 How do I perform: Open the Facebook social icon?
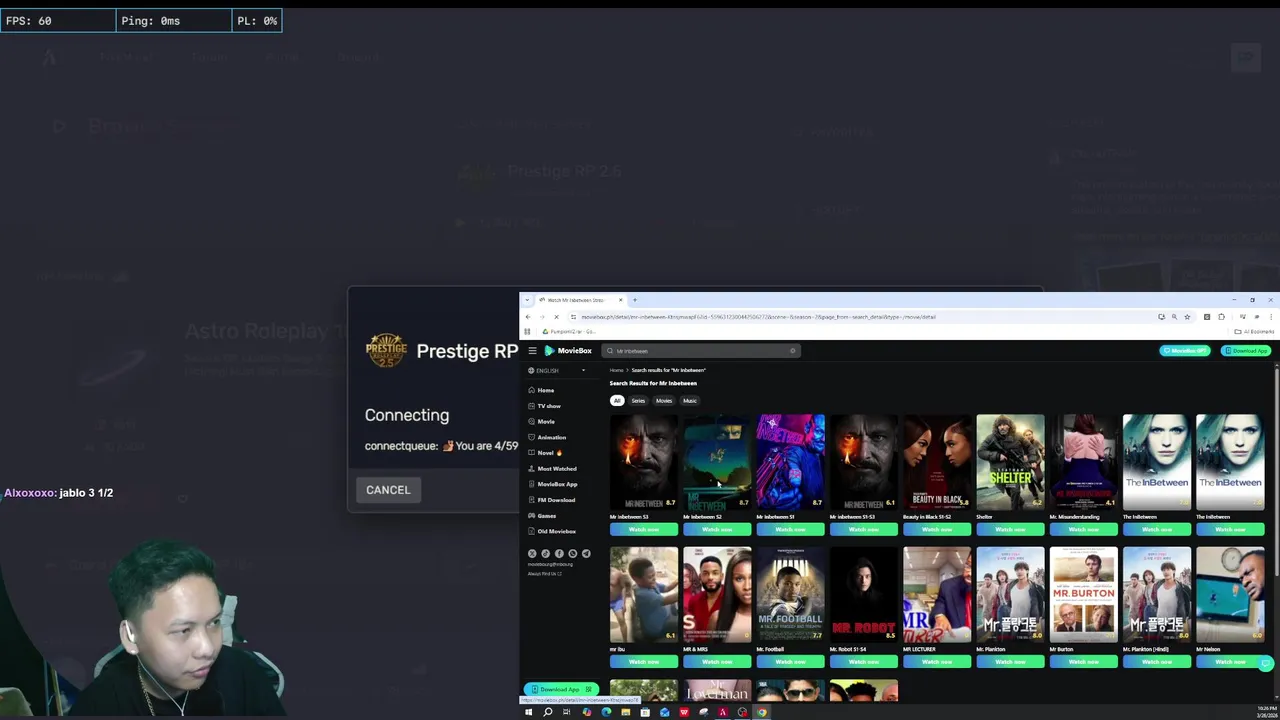(x=559, y=553)
